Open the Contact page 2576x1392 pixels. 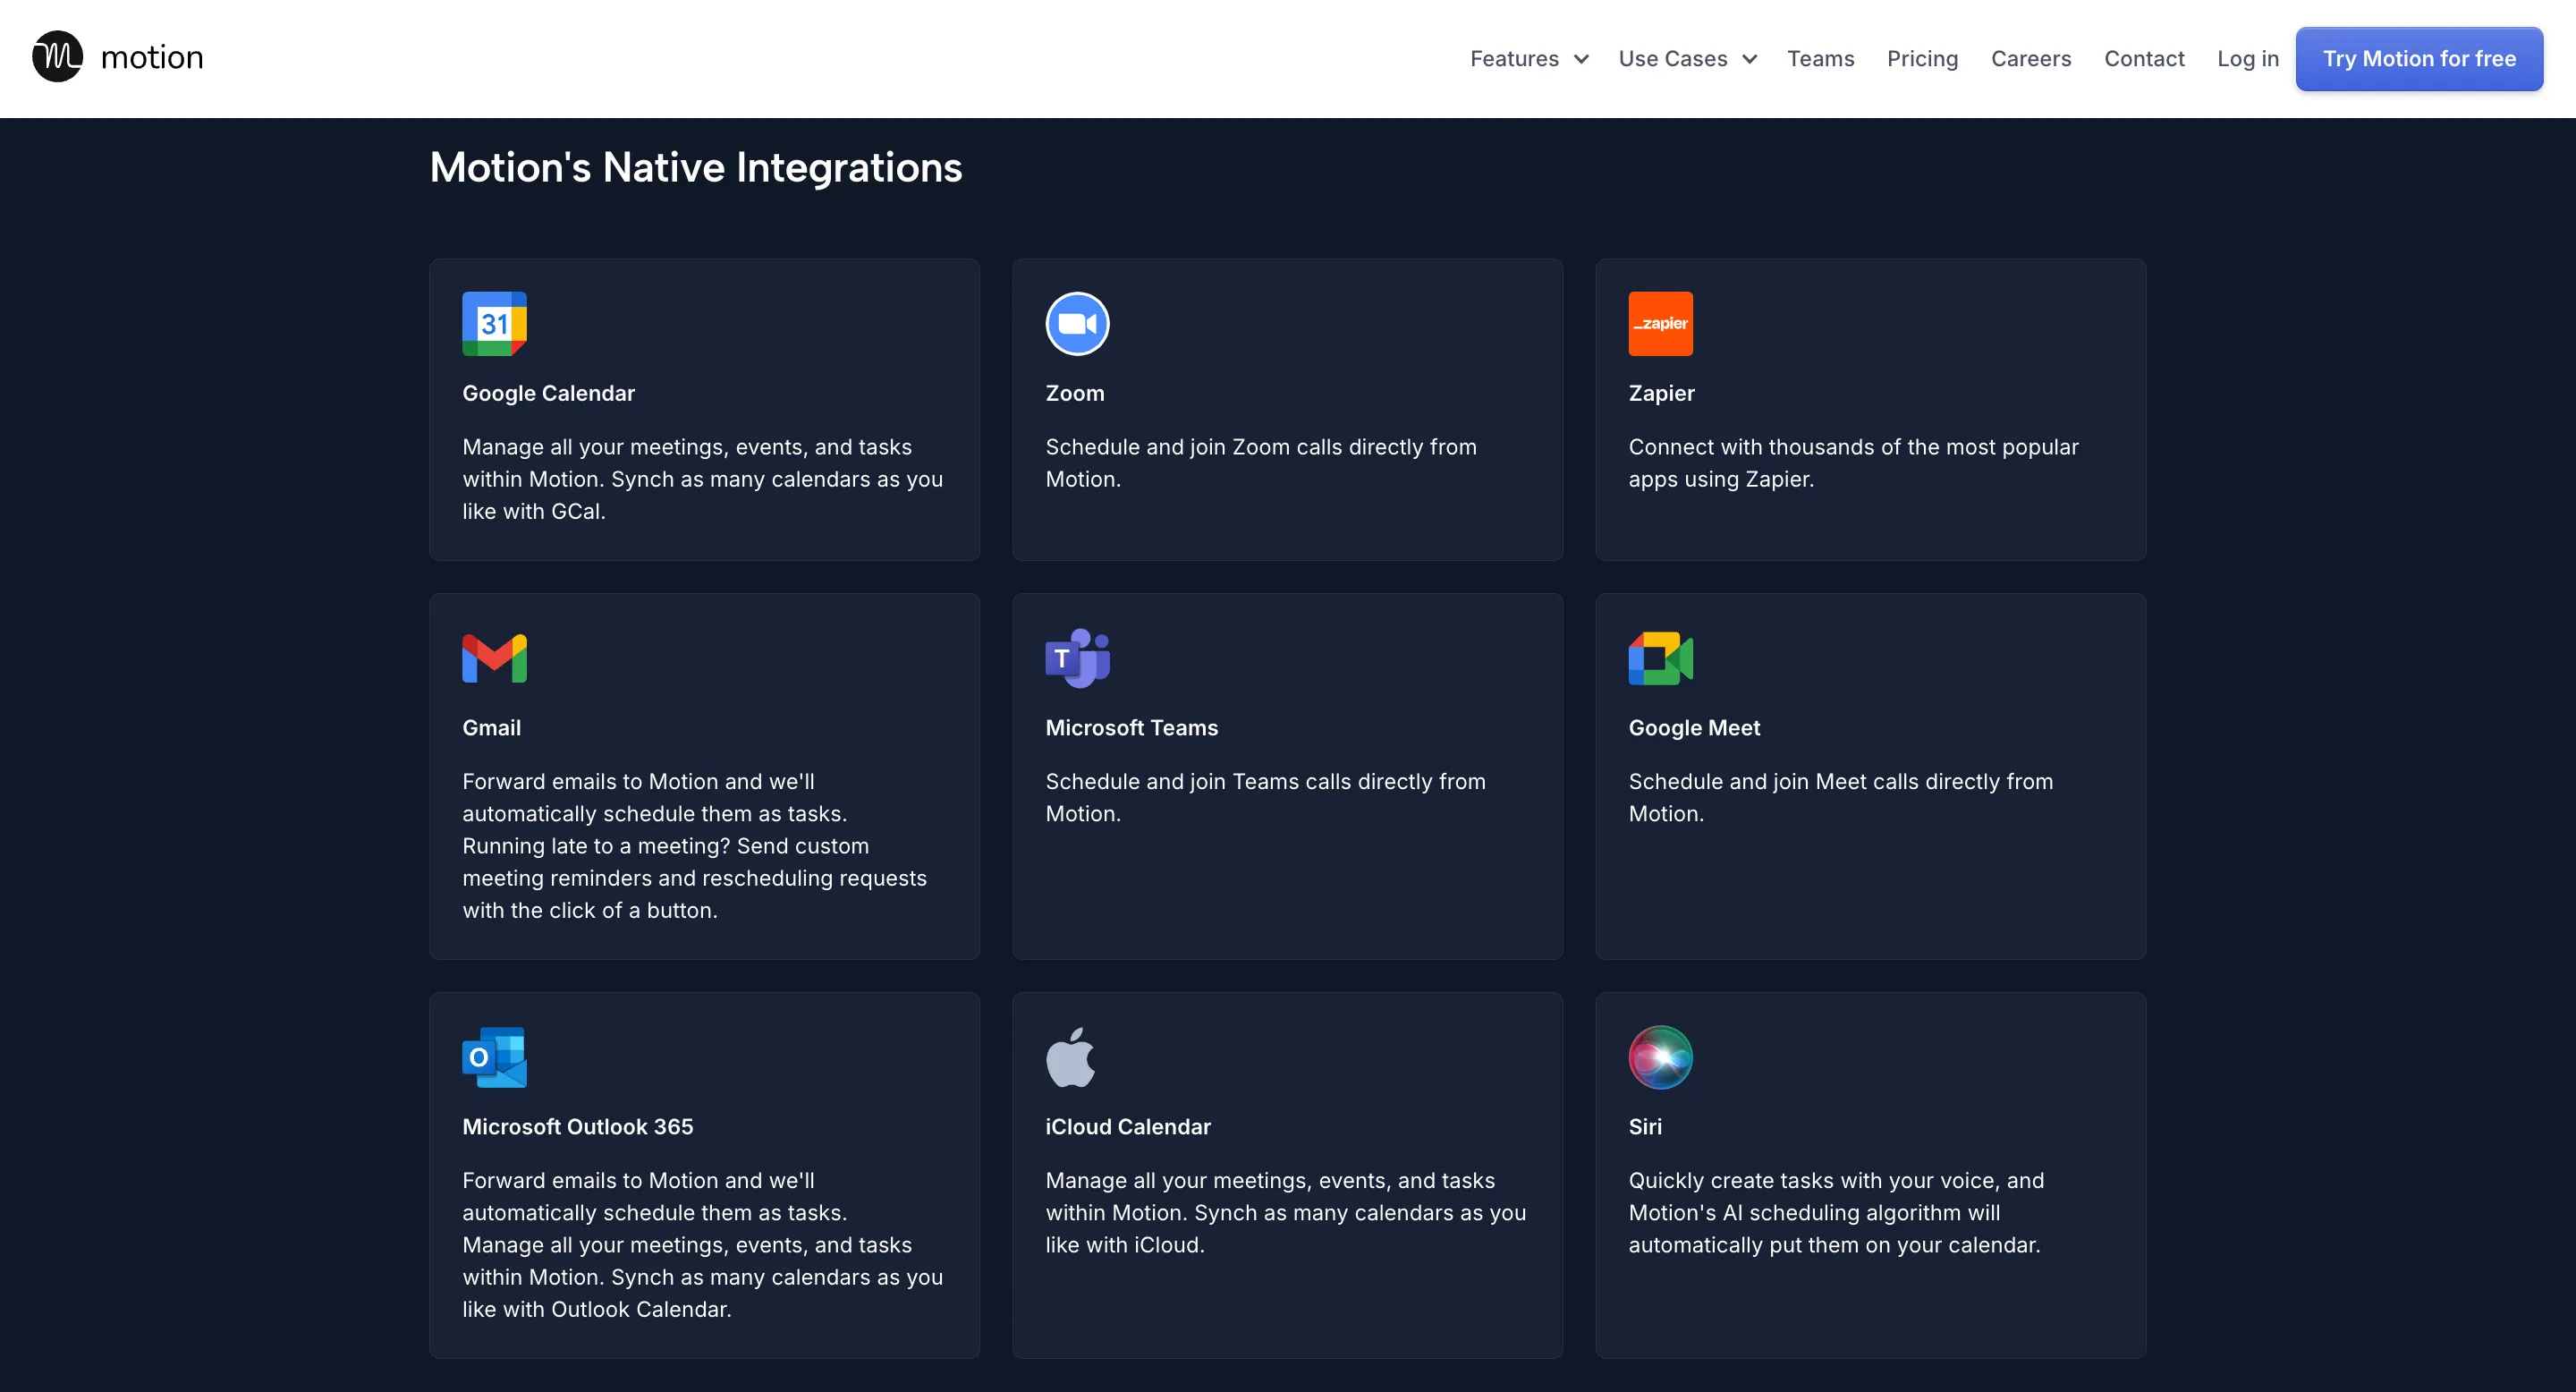point(2144,59)
